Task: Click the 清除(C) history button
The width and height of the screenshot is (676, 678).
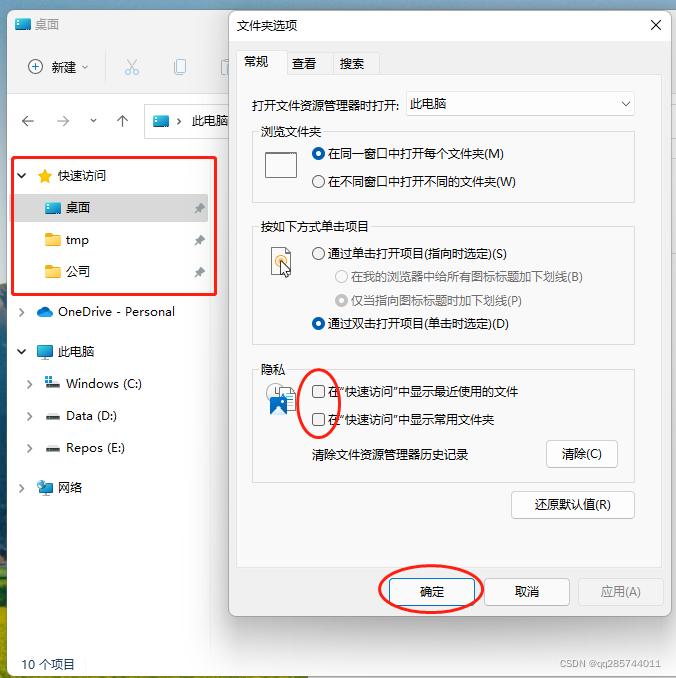Action: tap(582, 454)
